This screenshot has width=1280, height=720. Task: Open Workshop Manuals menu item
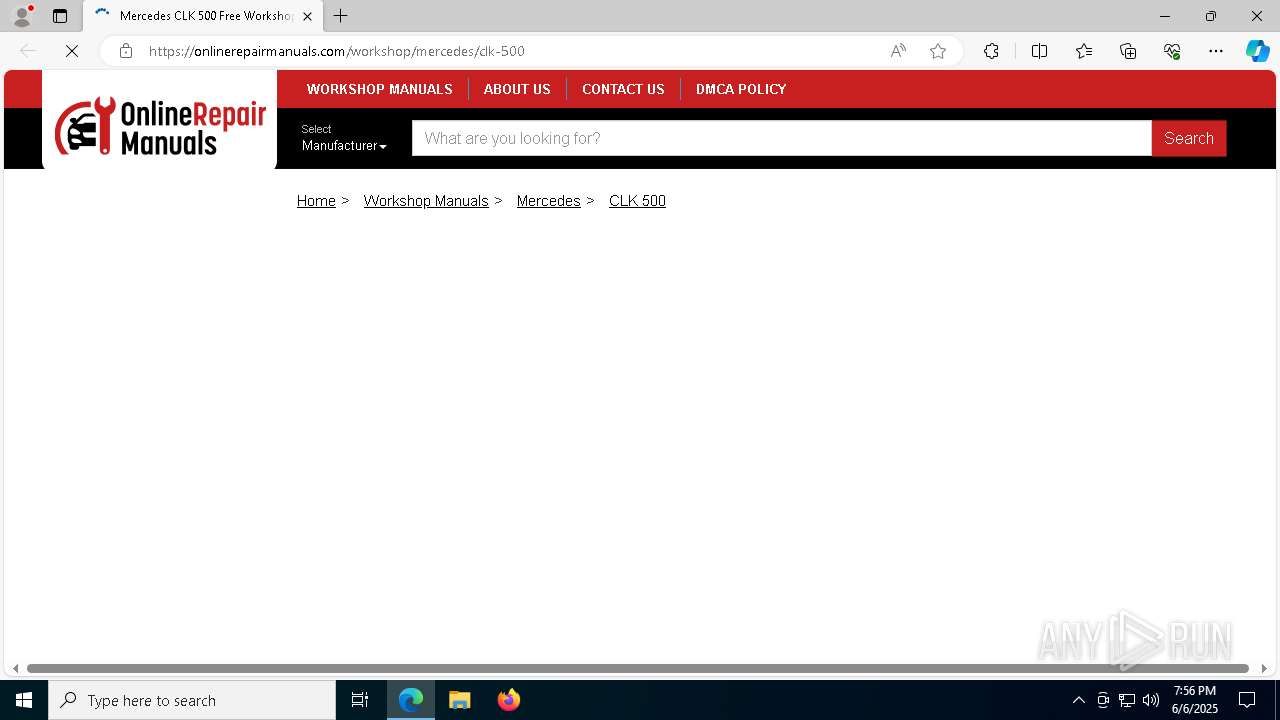(380, 89)
